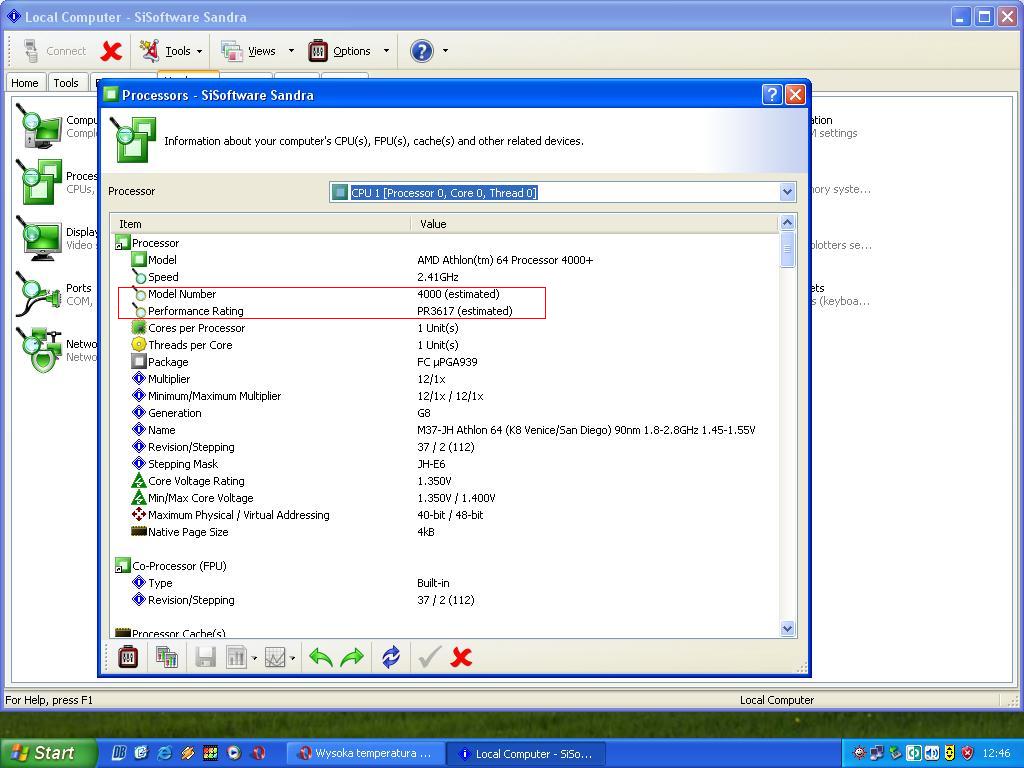Select the Package row icon

(x=138, y=361)
